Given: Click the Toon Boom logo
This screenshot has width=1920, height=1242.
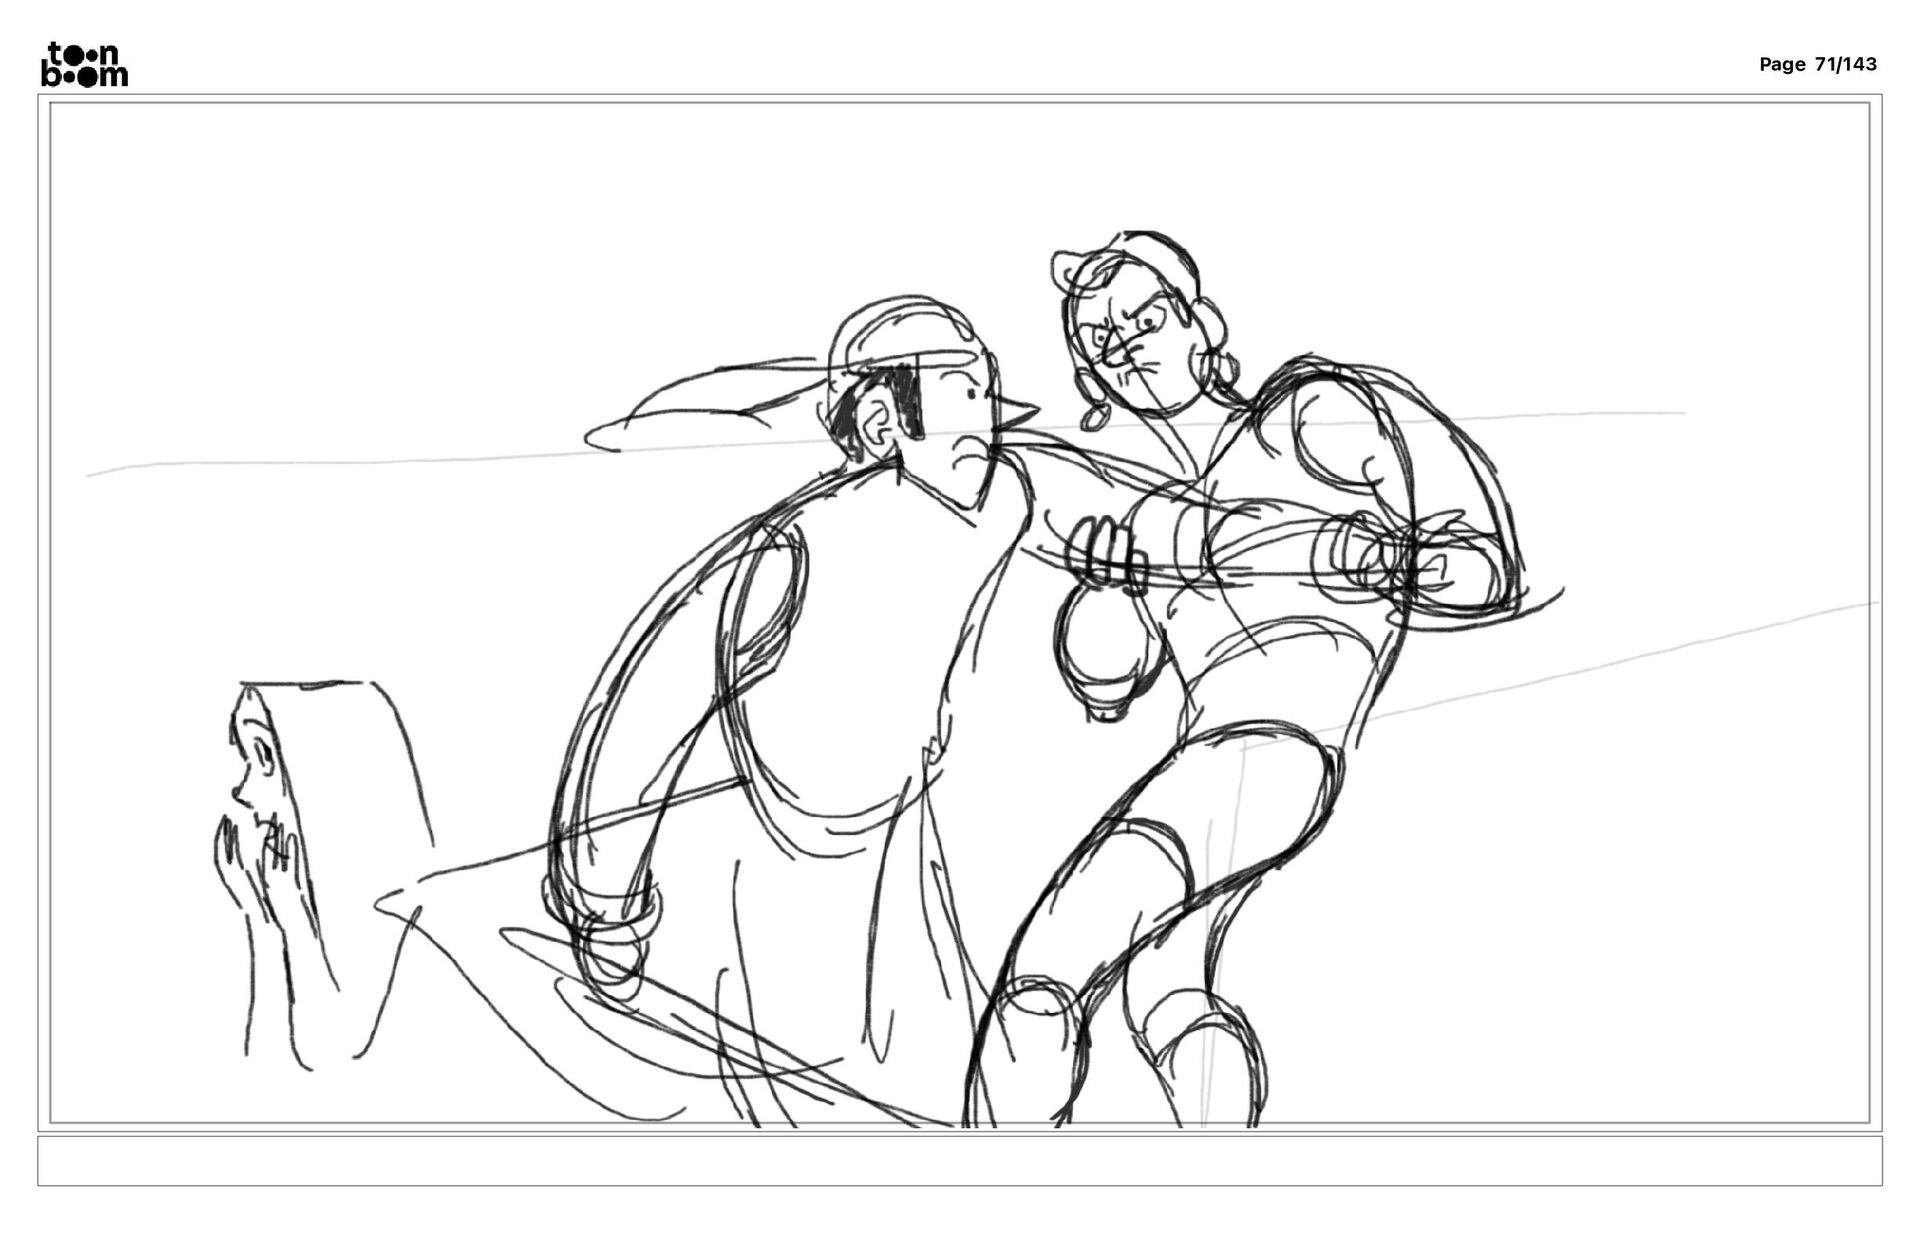Looking at the screenshot, I should (x=84, y=65).
